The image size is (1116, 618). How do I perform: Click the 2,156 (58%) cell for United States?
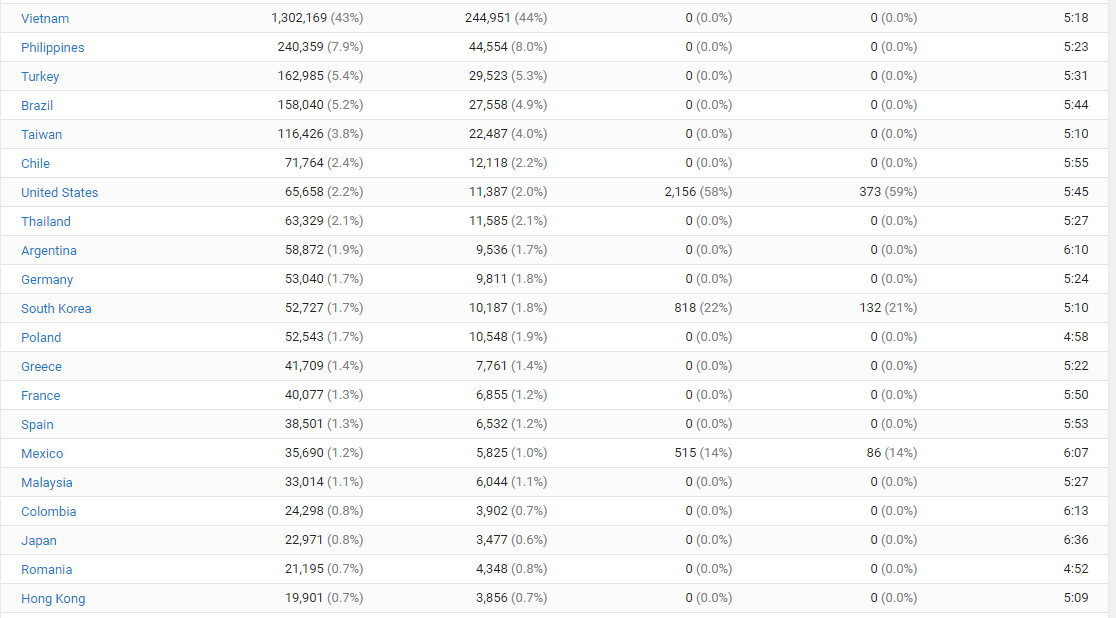click(x=697, y=192)
